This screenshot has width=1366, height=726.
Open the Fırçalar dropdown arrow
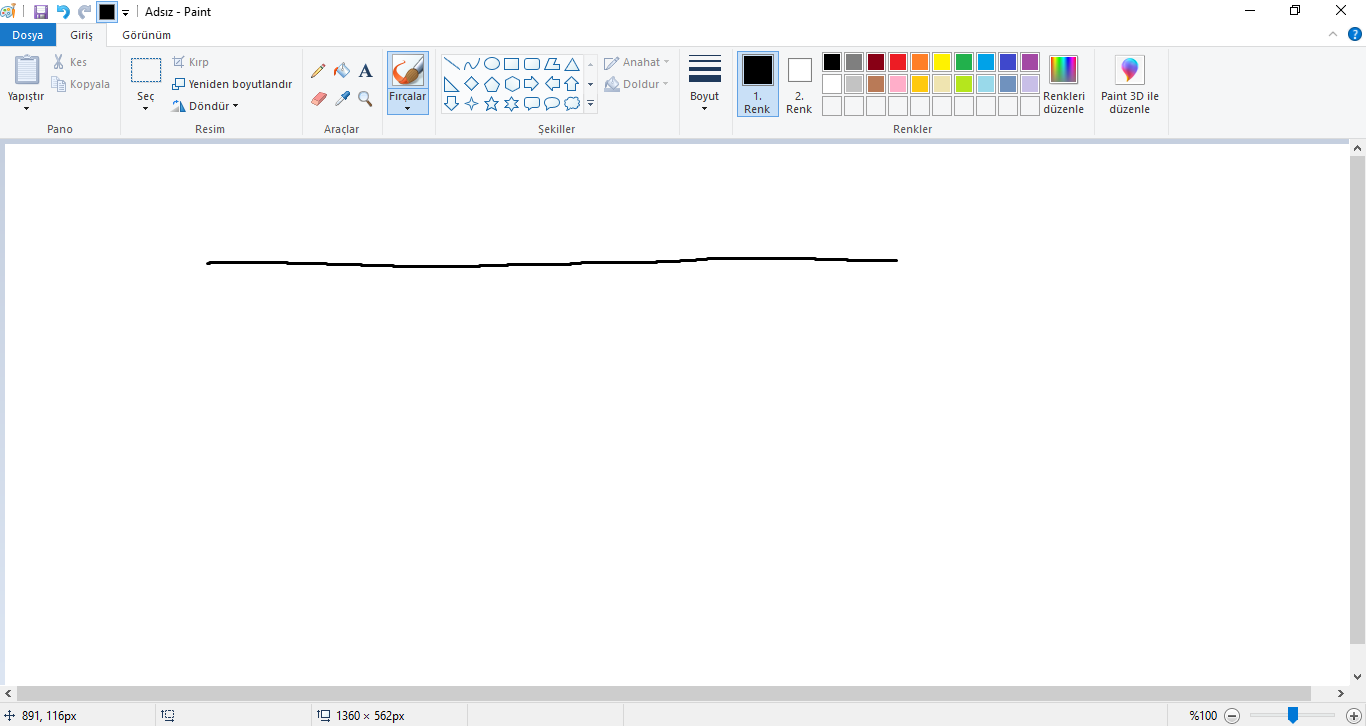(408, 107)
